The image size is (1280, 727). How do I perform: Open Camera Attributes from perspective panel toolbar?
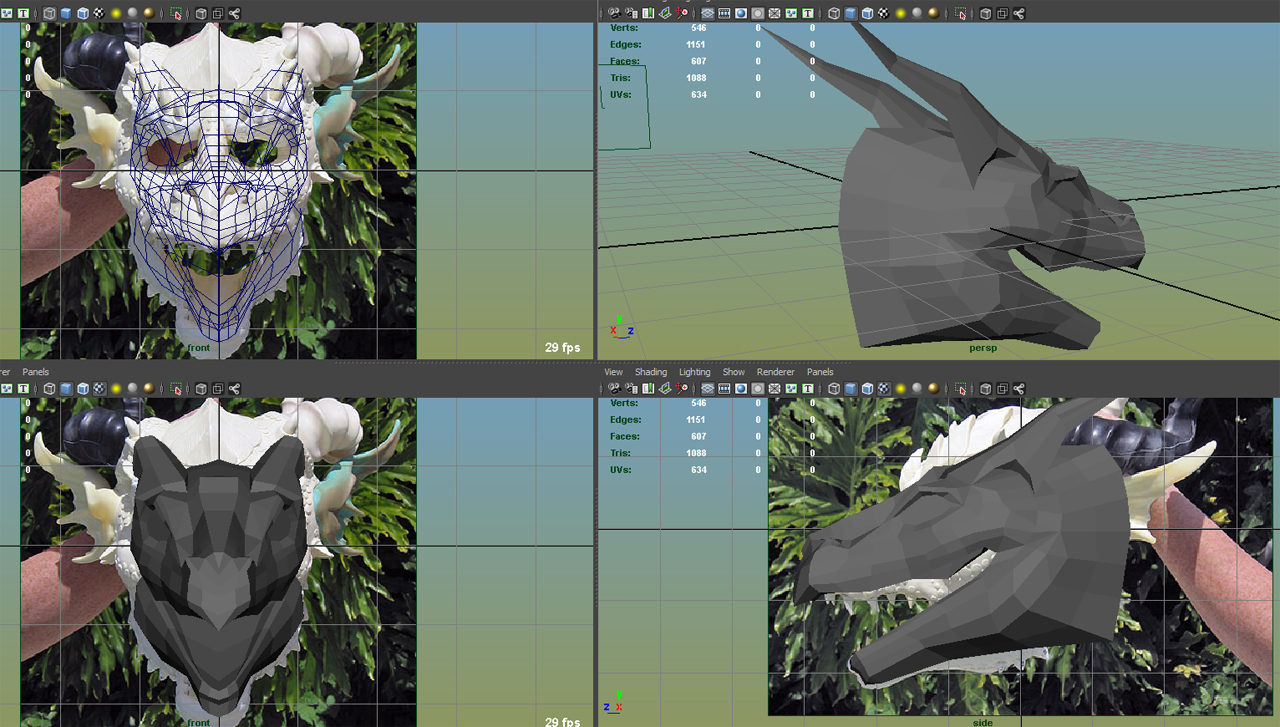point(631,14)
